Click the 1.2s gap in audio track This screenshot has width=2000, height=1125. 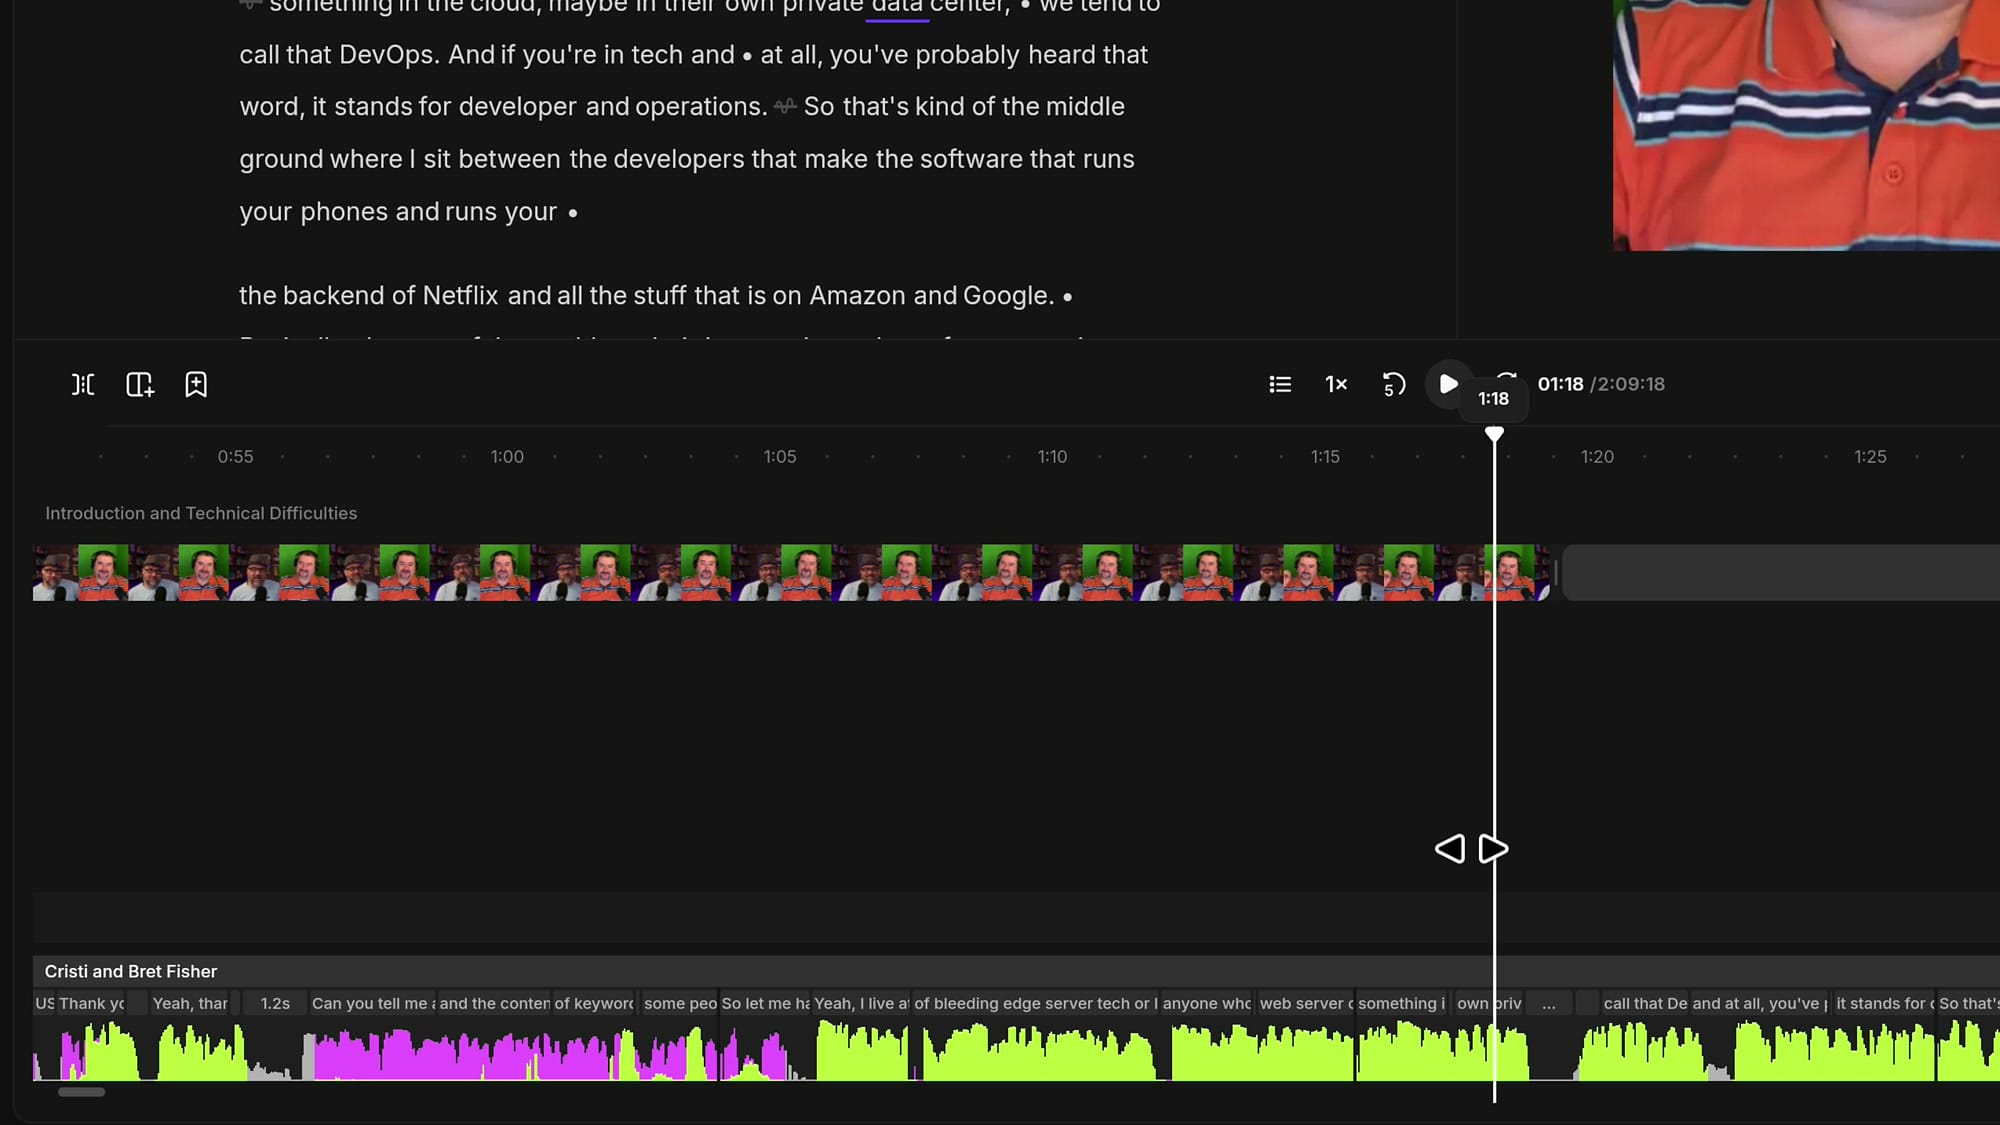(x=275, y=1003)
